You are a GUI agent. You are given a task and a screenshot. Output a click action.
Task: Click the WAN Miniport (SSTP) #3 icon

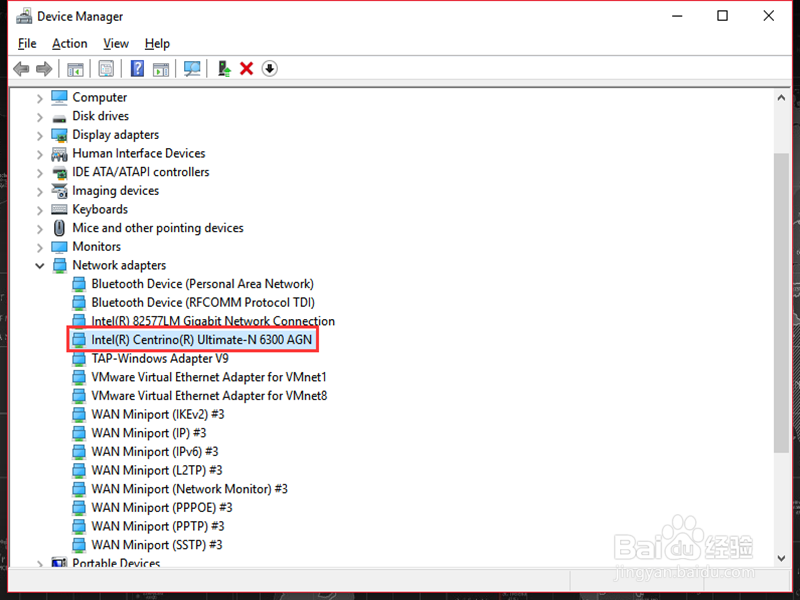79,545
